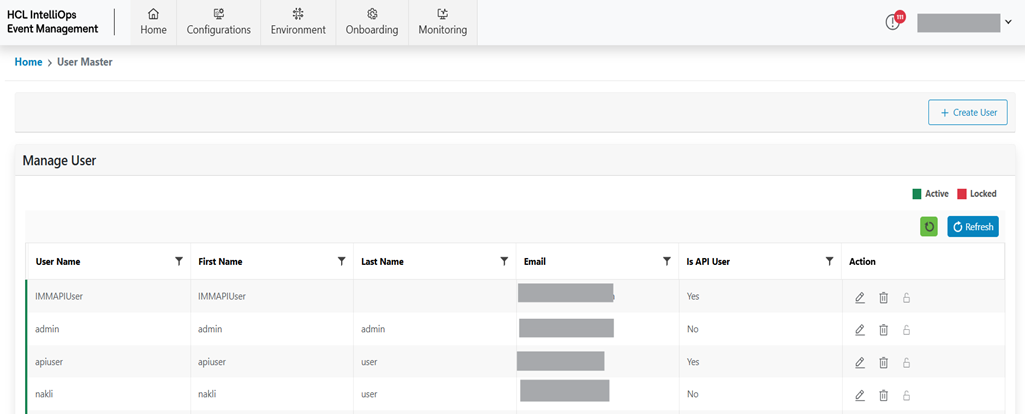Click the green reload icon button
Screen dimensions: 1025x414
point(929,227)
